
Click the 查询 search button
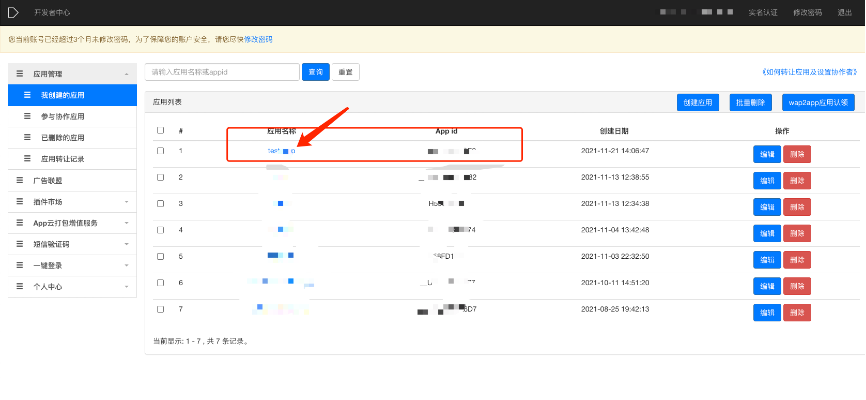pyautogui.click(x=316, y=72)
